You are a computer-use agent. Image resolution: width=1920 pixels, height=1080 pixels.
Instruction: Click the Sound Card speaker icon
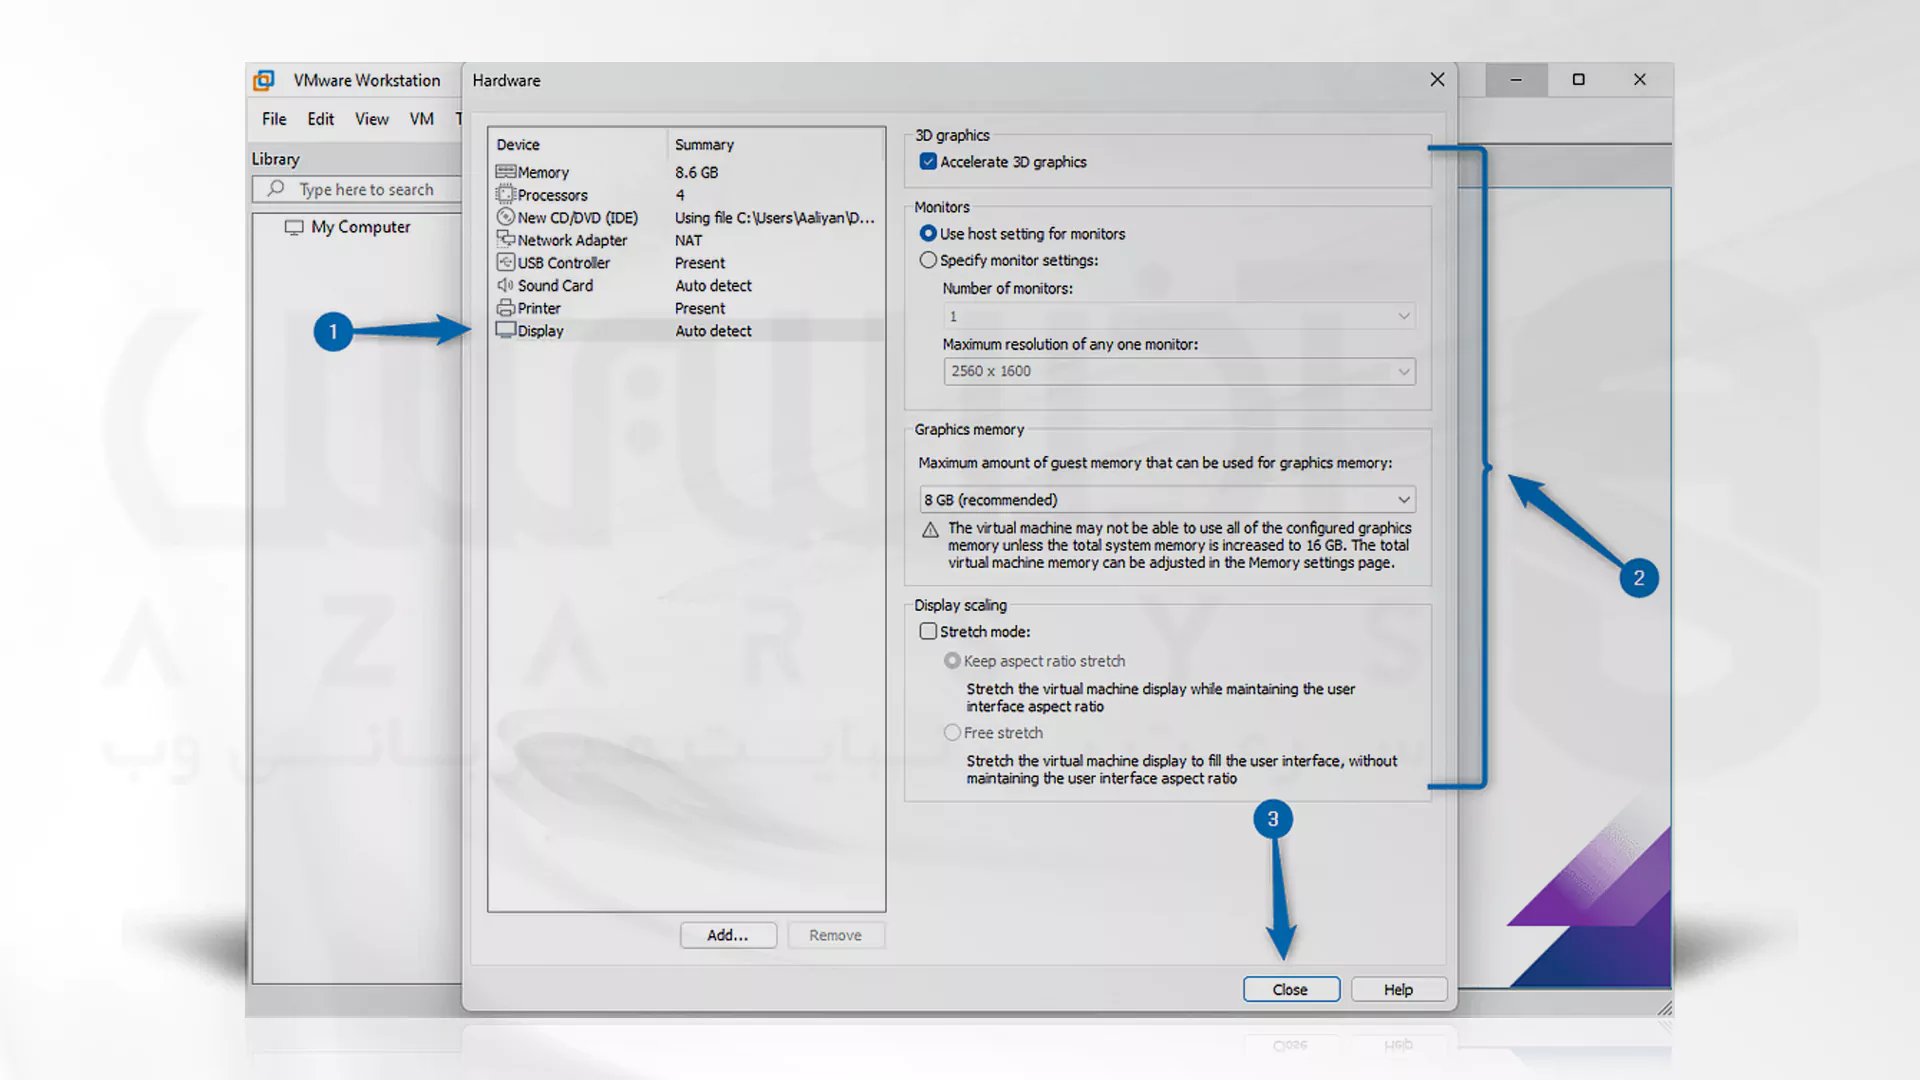505,285
